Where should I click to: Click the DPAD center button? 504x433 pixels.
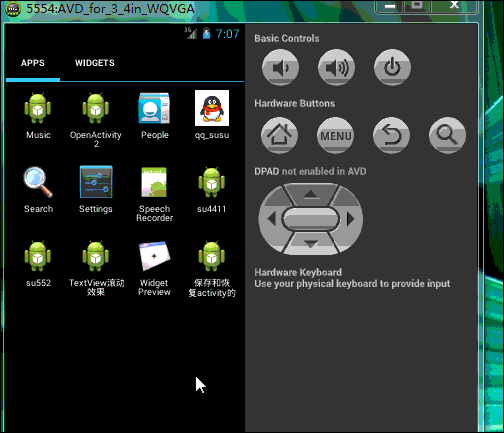coord(311,219)
